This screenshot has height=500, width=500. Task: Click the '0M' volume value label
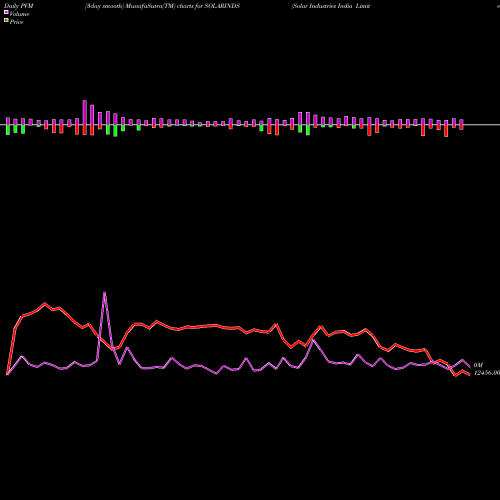point(478,365)
